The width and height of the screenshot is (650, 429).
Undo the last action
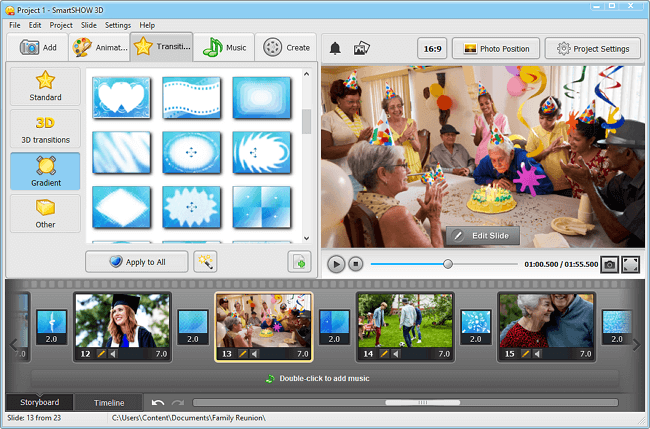click(x=158, y=402)
